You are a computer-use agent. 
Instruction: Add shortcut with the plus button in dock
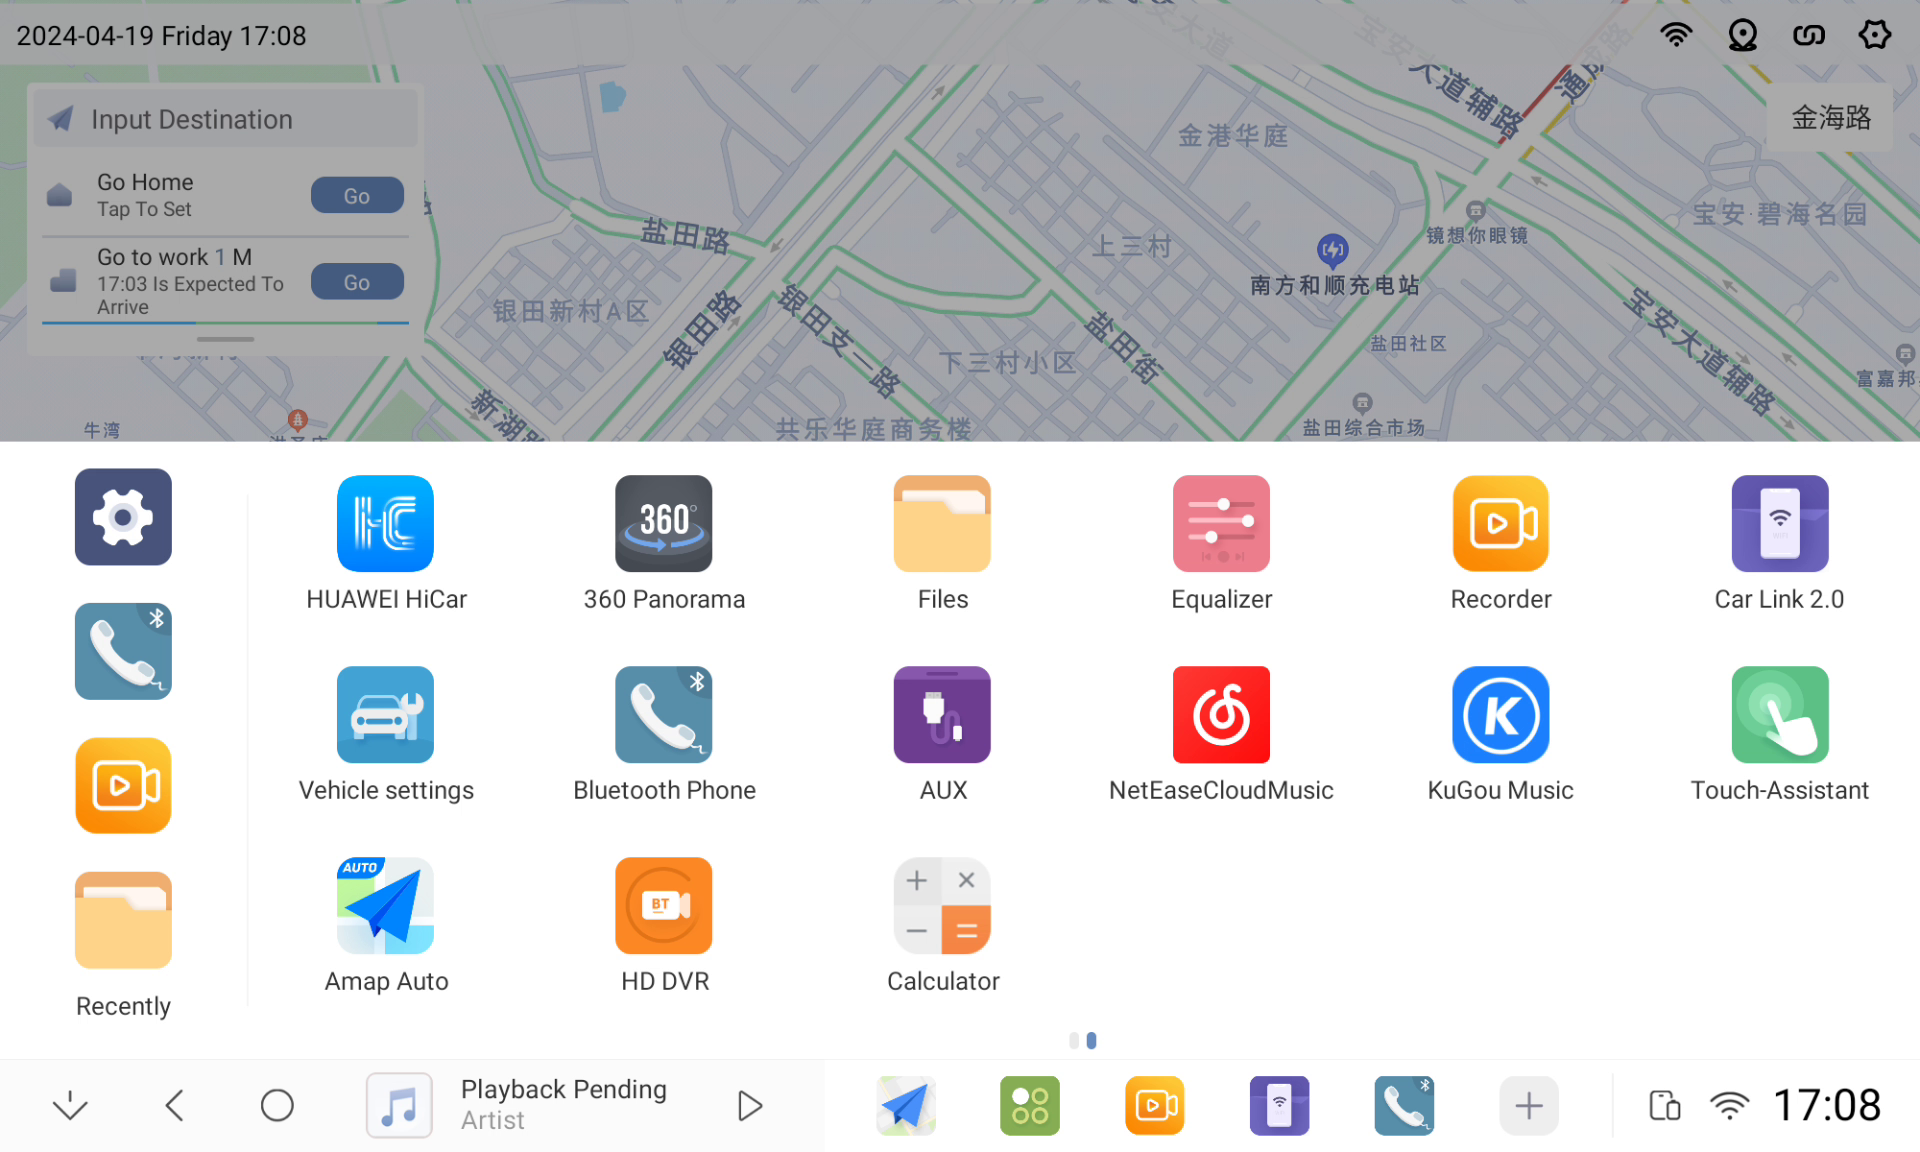coord(1527,1105)
